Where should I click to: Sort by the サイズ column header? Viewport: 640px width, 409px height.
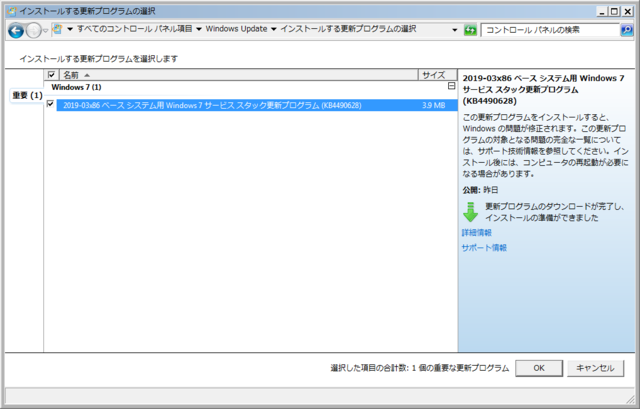tap(438, 75)
